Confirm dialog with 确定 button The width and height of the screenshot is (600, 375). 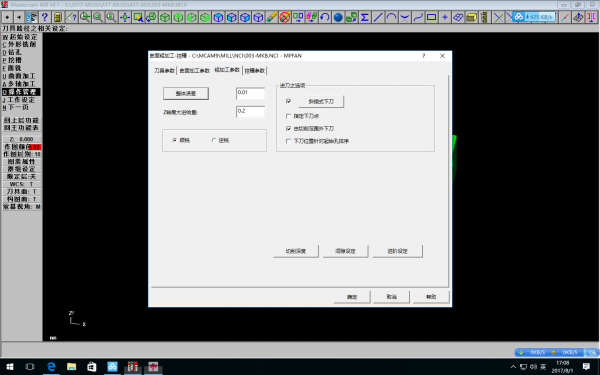352,297
